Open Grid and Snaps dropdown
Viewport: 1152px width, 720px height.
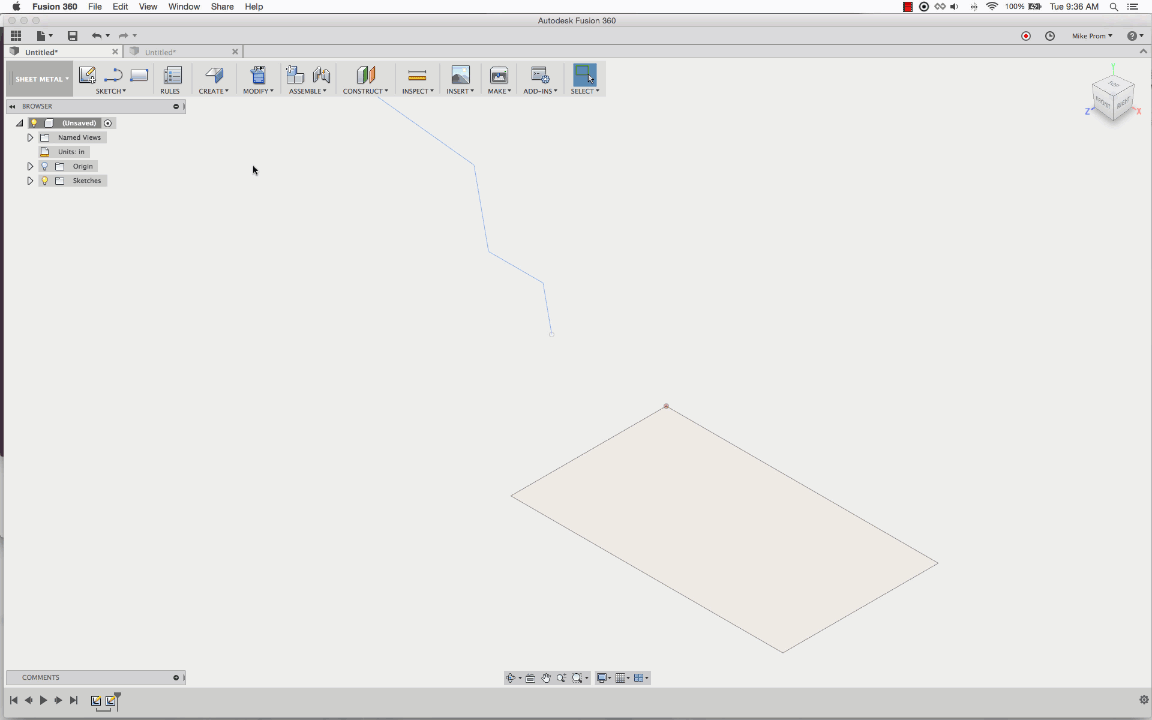(622, 678)
